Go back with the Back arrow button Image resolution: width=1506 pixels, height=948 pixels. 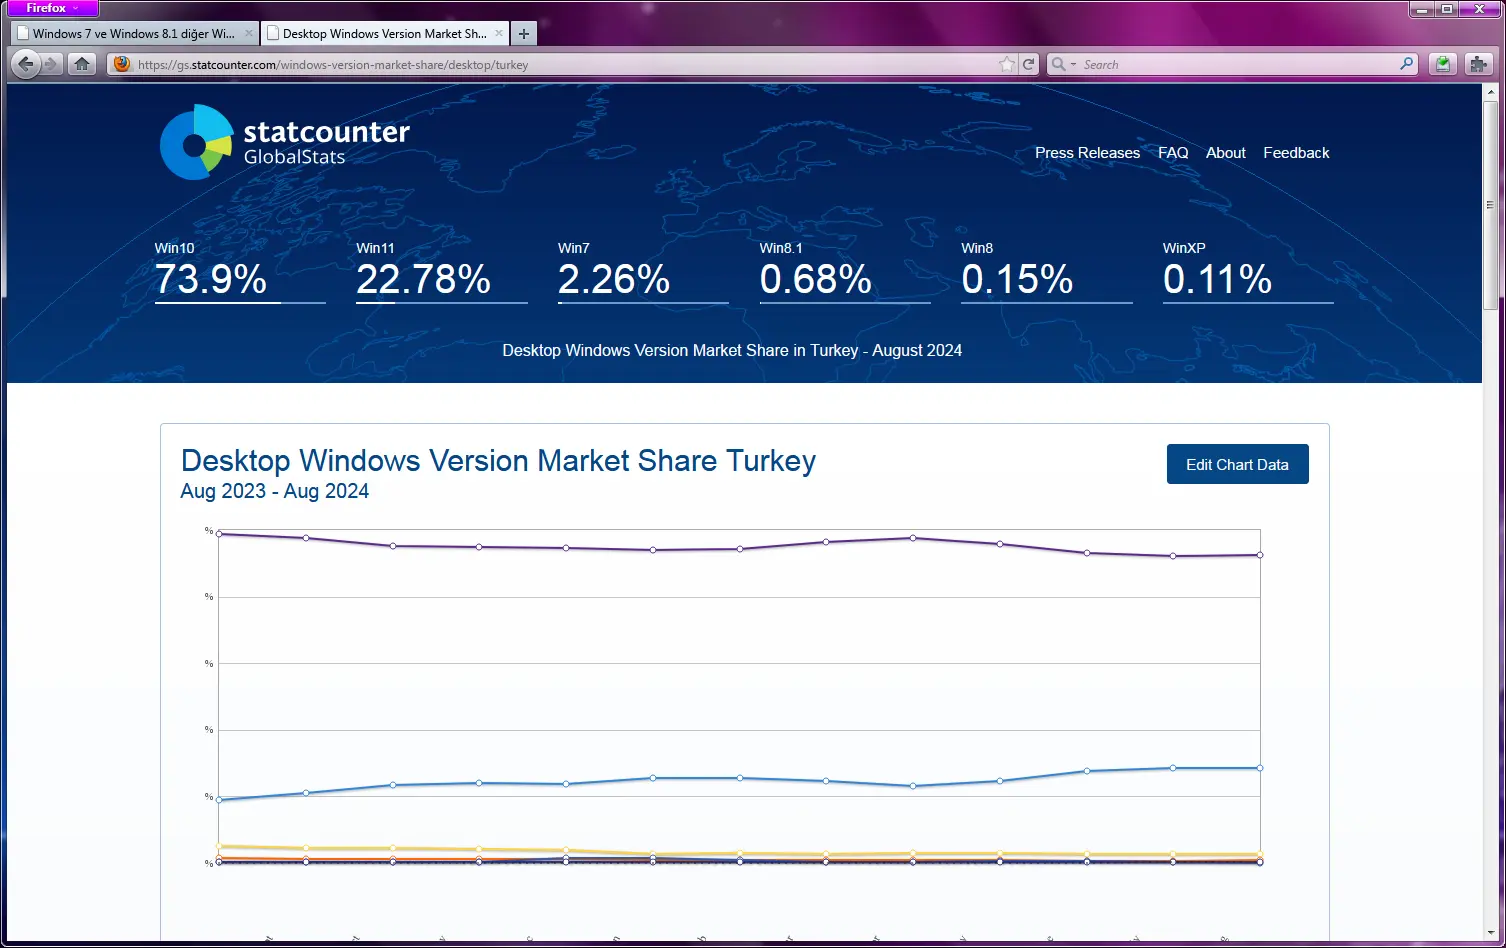26,64
